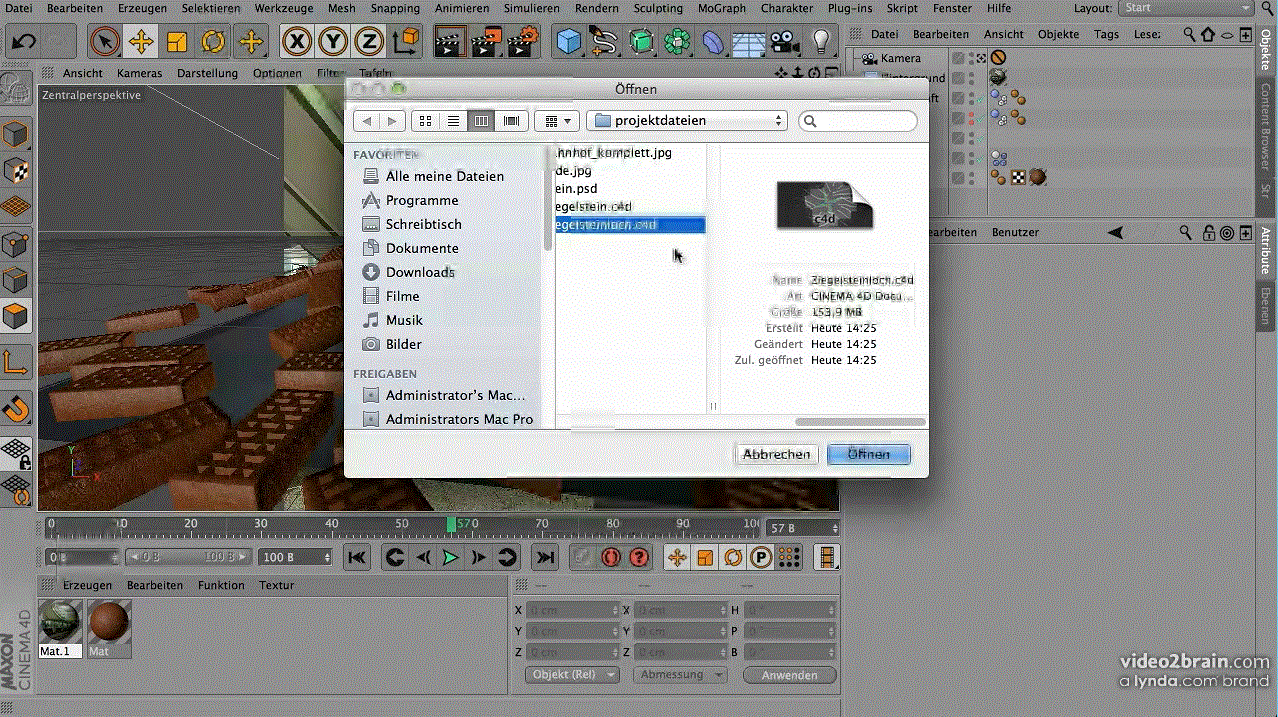Add a Light object bulb icon
This screenshot has height=717, width=1278.
pos(821,42)
